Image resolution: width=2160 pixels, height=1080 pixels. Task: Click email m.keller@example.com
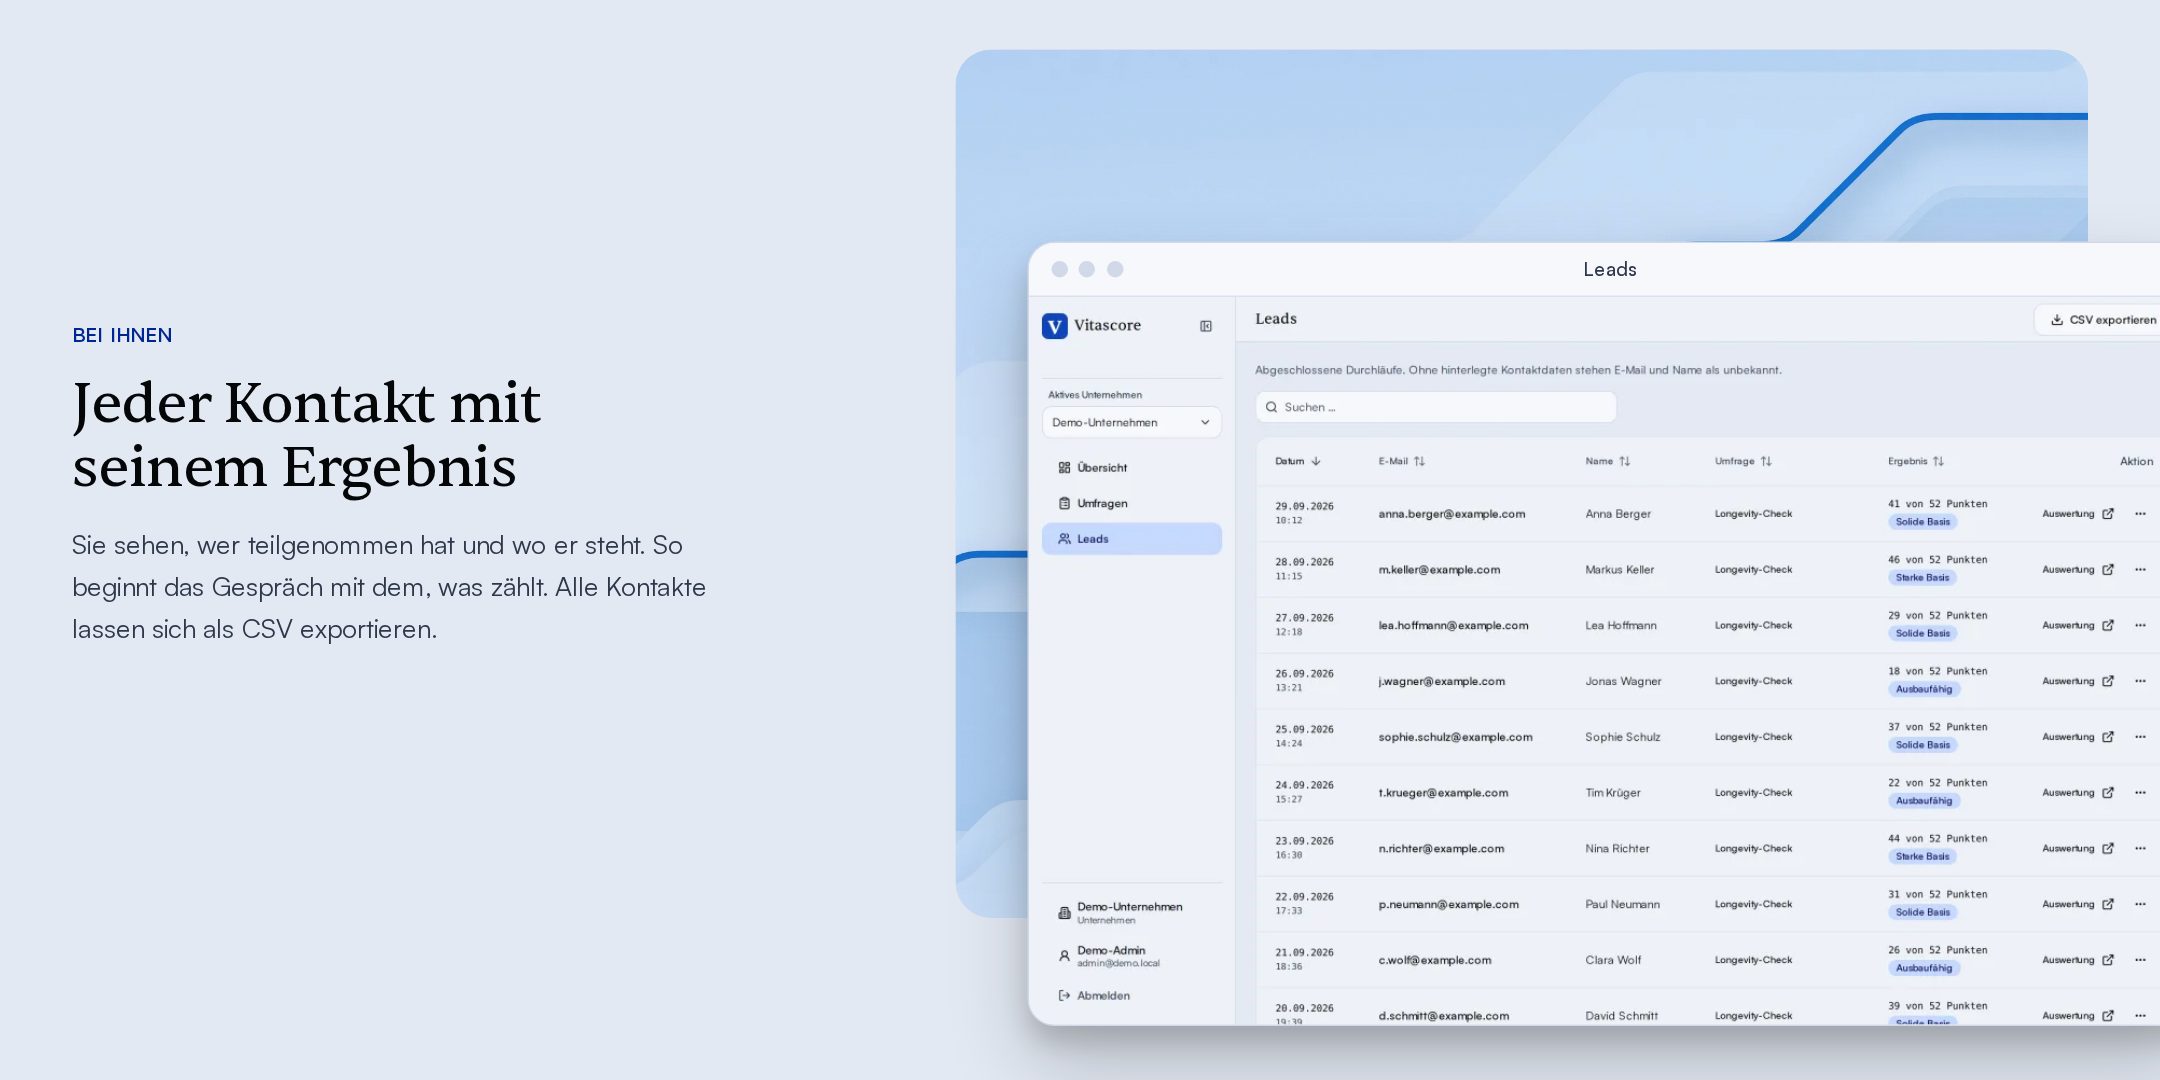1439,570
